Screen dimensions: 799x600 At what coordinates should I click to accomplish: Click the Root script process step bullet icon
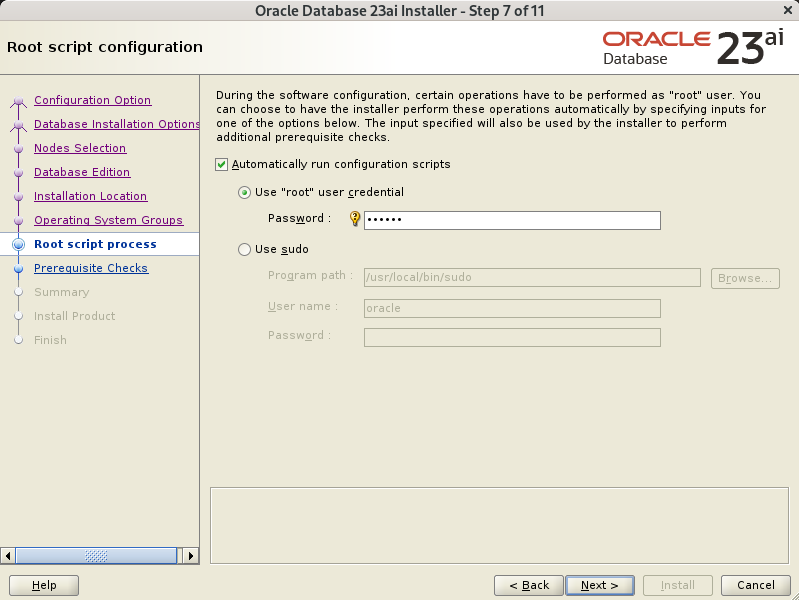(19, 244)
